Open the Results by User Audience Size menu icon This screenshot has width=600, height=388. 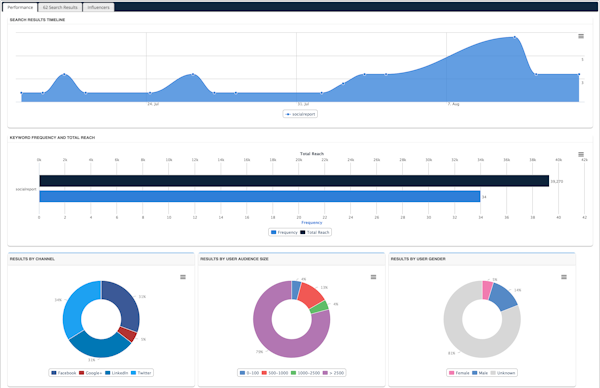coord(373,277)
